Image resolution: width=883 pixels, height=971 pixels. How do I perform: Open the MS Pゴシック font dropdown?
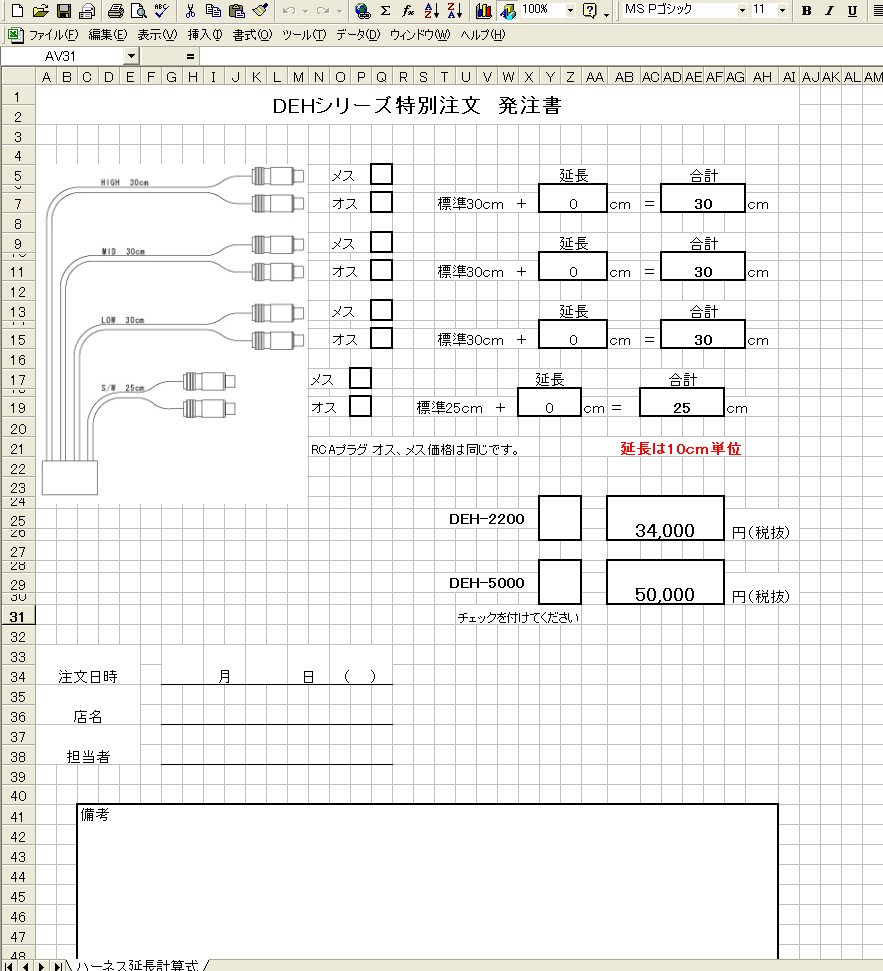(x=742, y=10)
